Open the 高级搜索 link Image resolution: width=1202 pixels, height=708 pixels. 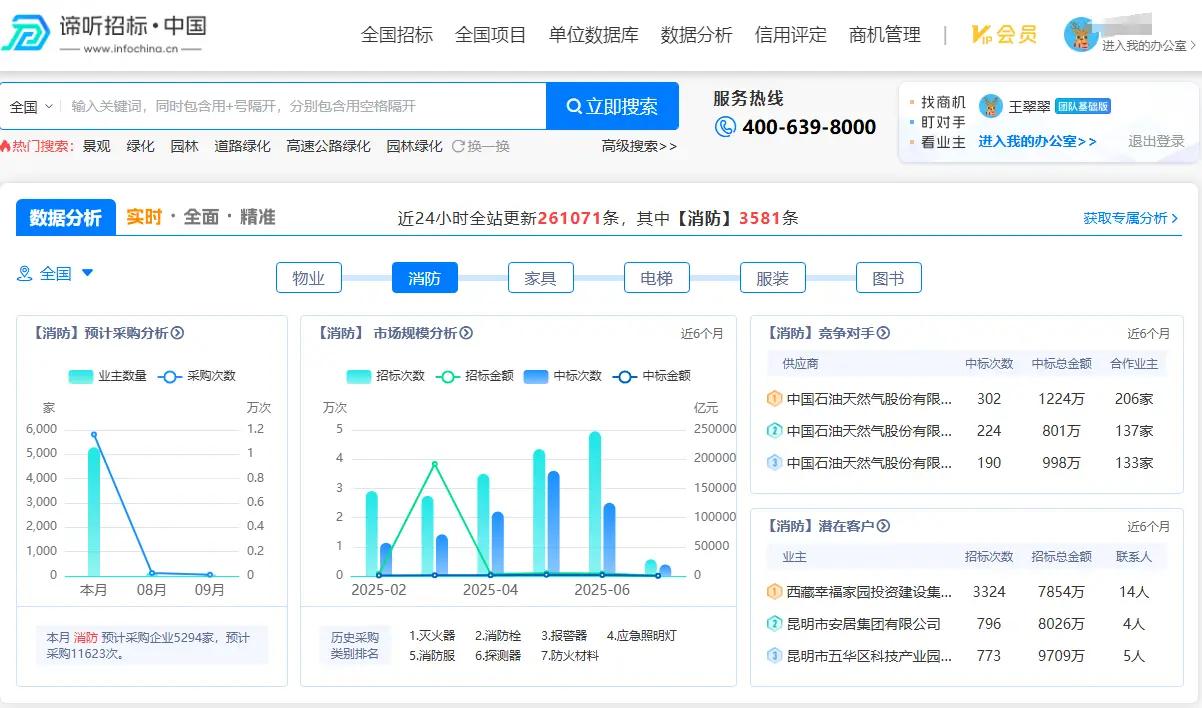tap(639, 146)
